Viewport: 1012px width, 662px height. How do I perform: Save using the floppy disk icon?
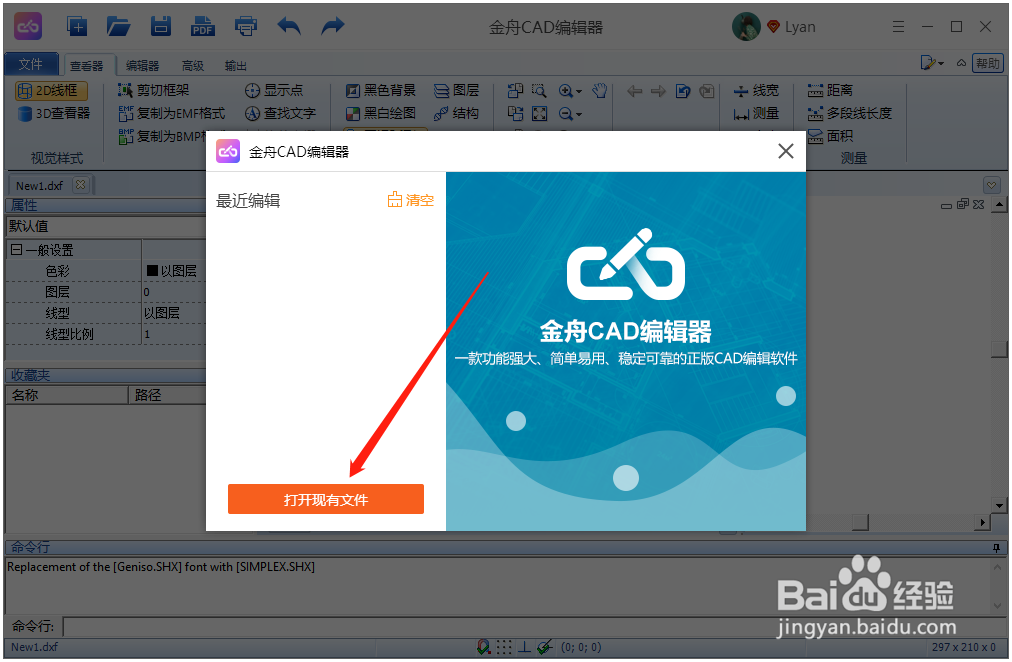[161, 26]
